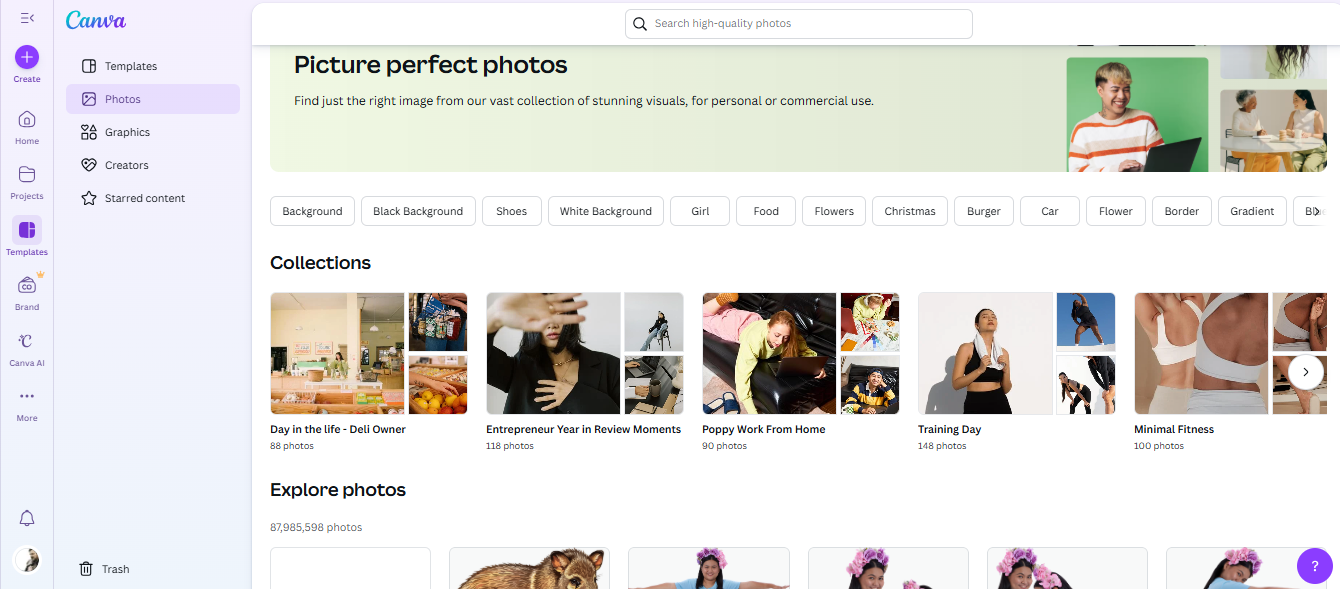Open the help button in bottom corner
The height and width of the screenshot is (589, 1340).
pyautogui.click(x=1314, y=565)
